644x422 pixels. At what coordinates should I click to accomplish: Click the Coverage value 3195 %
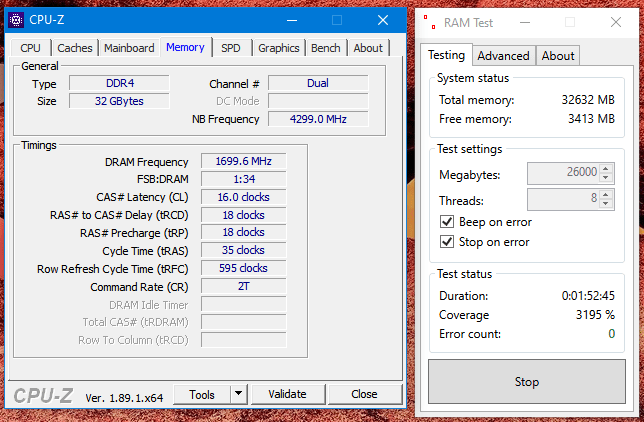point(595,315)
